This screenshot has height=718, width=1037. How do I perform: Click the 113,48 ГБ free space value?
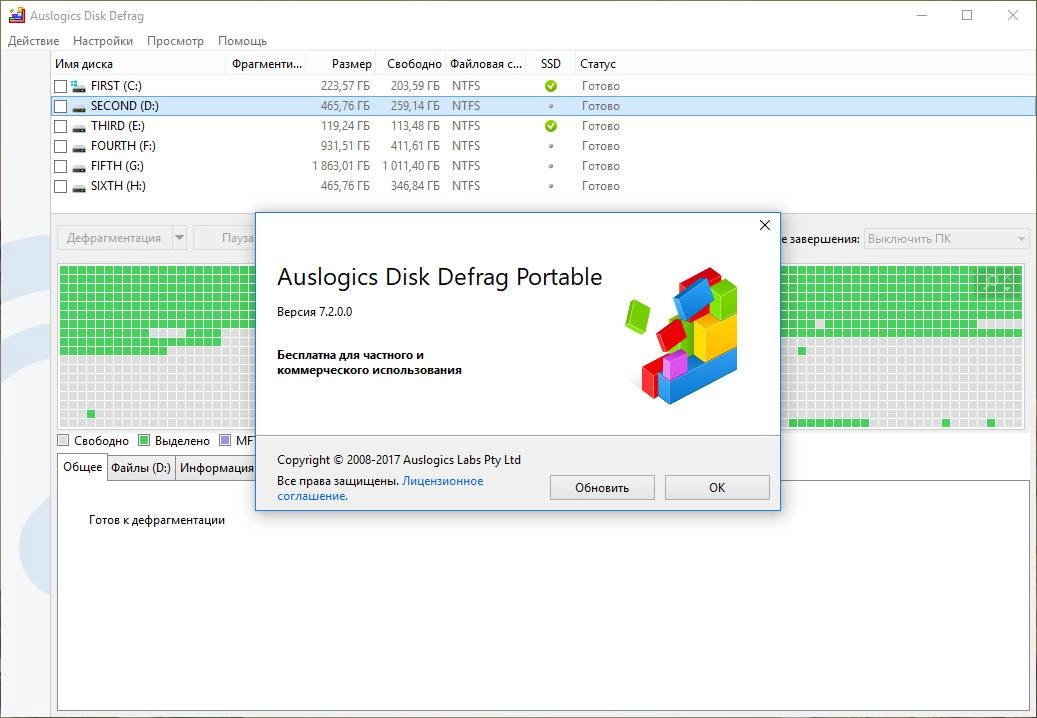click(415, 126)
